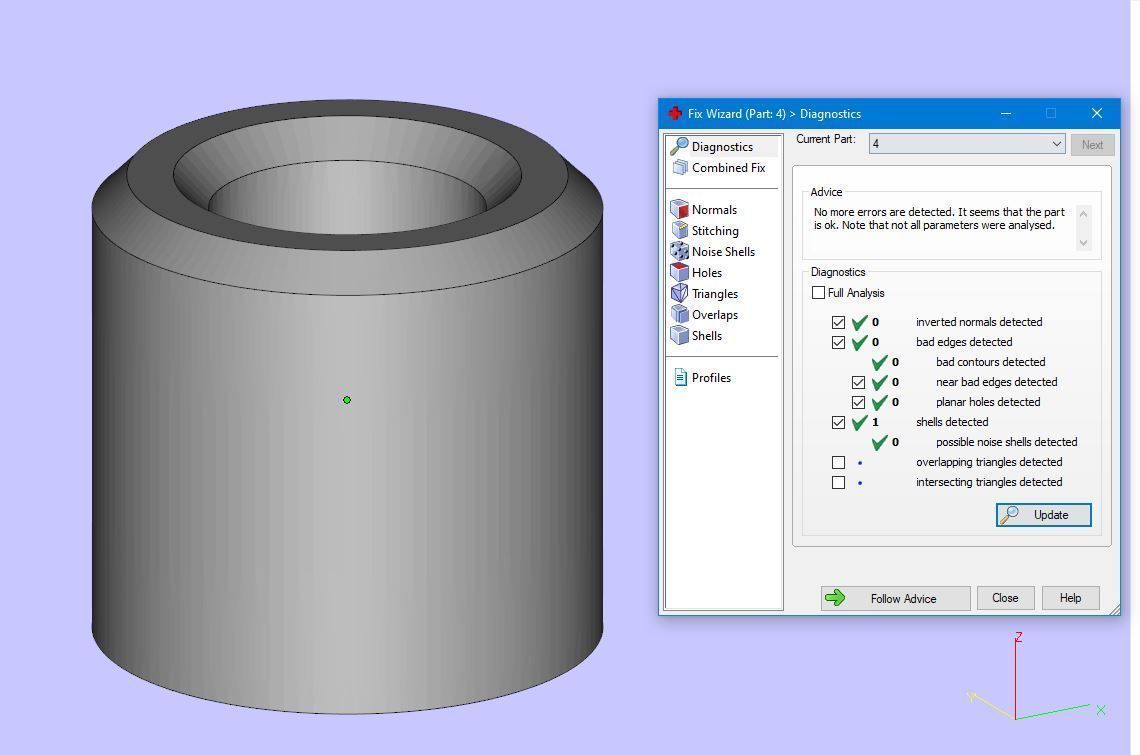The image size is (1140, 755).
Task: Click the magnifier icon on Update button
Action: [1009, 514]
